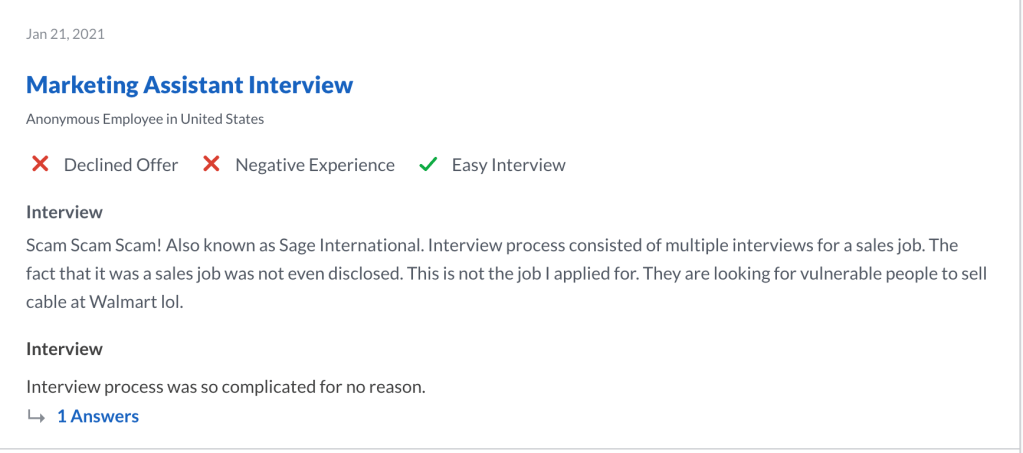Select the Negative Experience label
This screenshot has height=453, width=1023.
coord(315,165)
